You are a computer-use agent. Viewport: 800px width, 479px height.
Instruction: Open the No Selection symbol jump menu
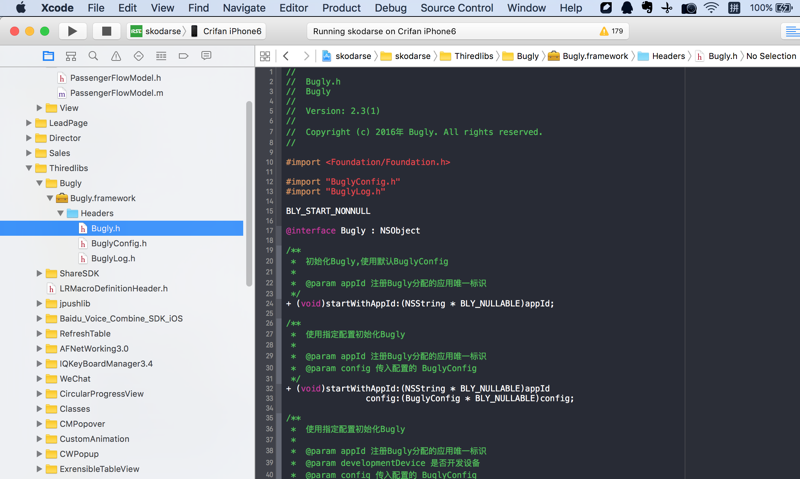tap(771, 56)
